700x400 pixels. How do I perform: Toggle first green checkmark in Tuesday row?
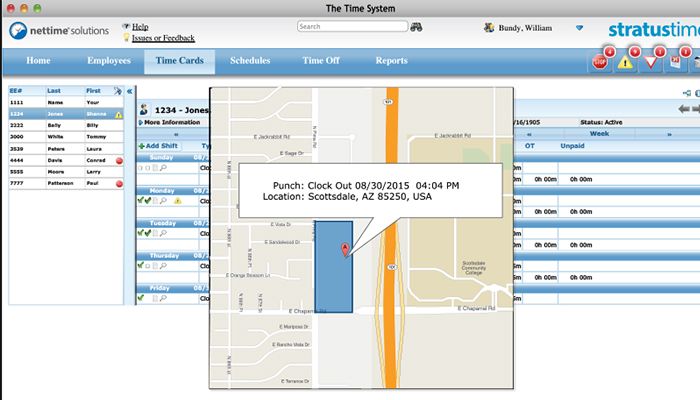pyautogui.click(x=141, y=233)
